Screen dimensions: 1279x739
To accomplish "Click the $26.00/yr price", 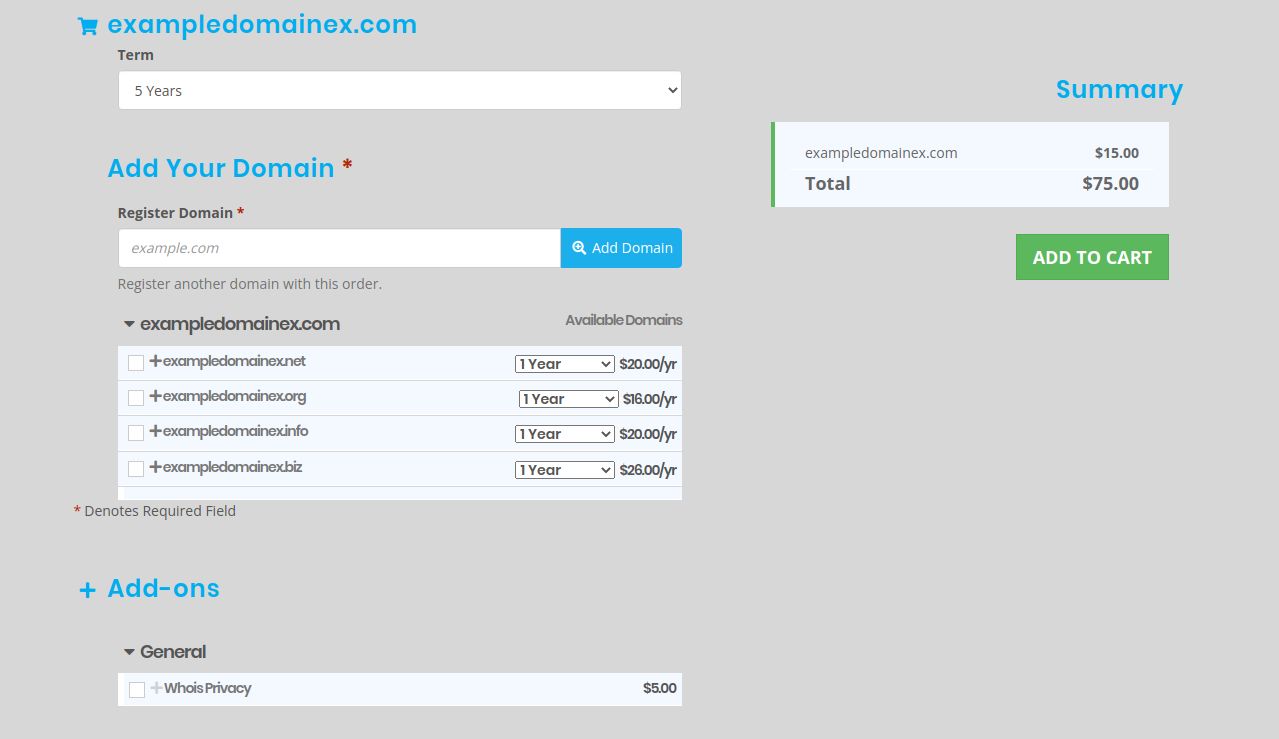I will click(648, 470).
